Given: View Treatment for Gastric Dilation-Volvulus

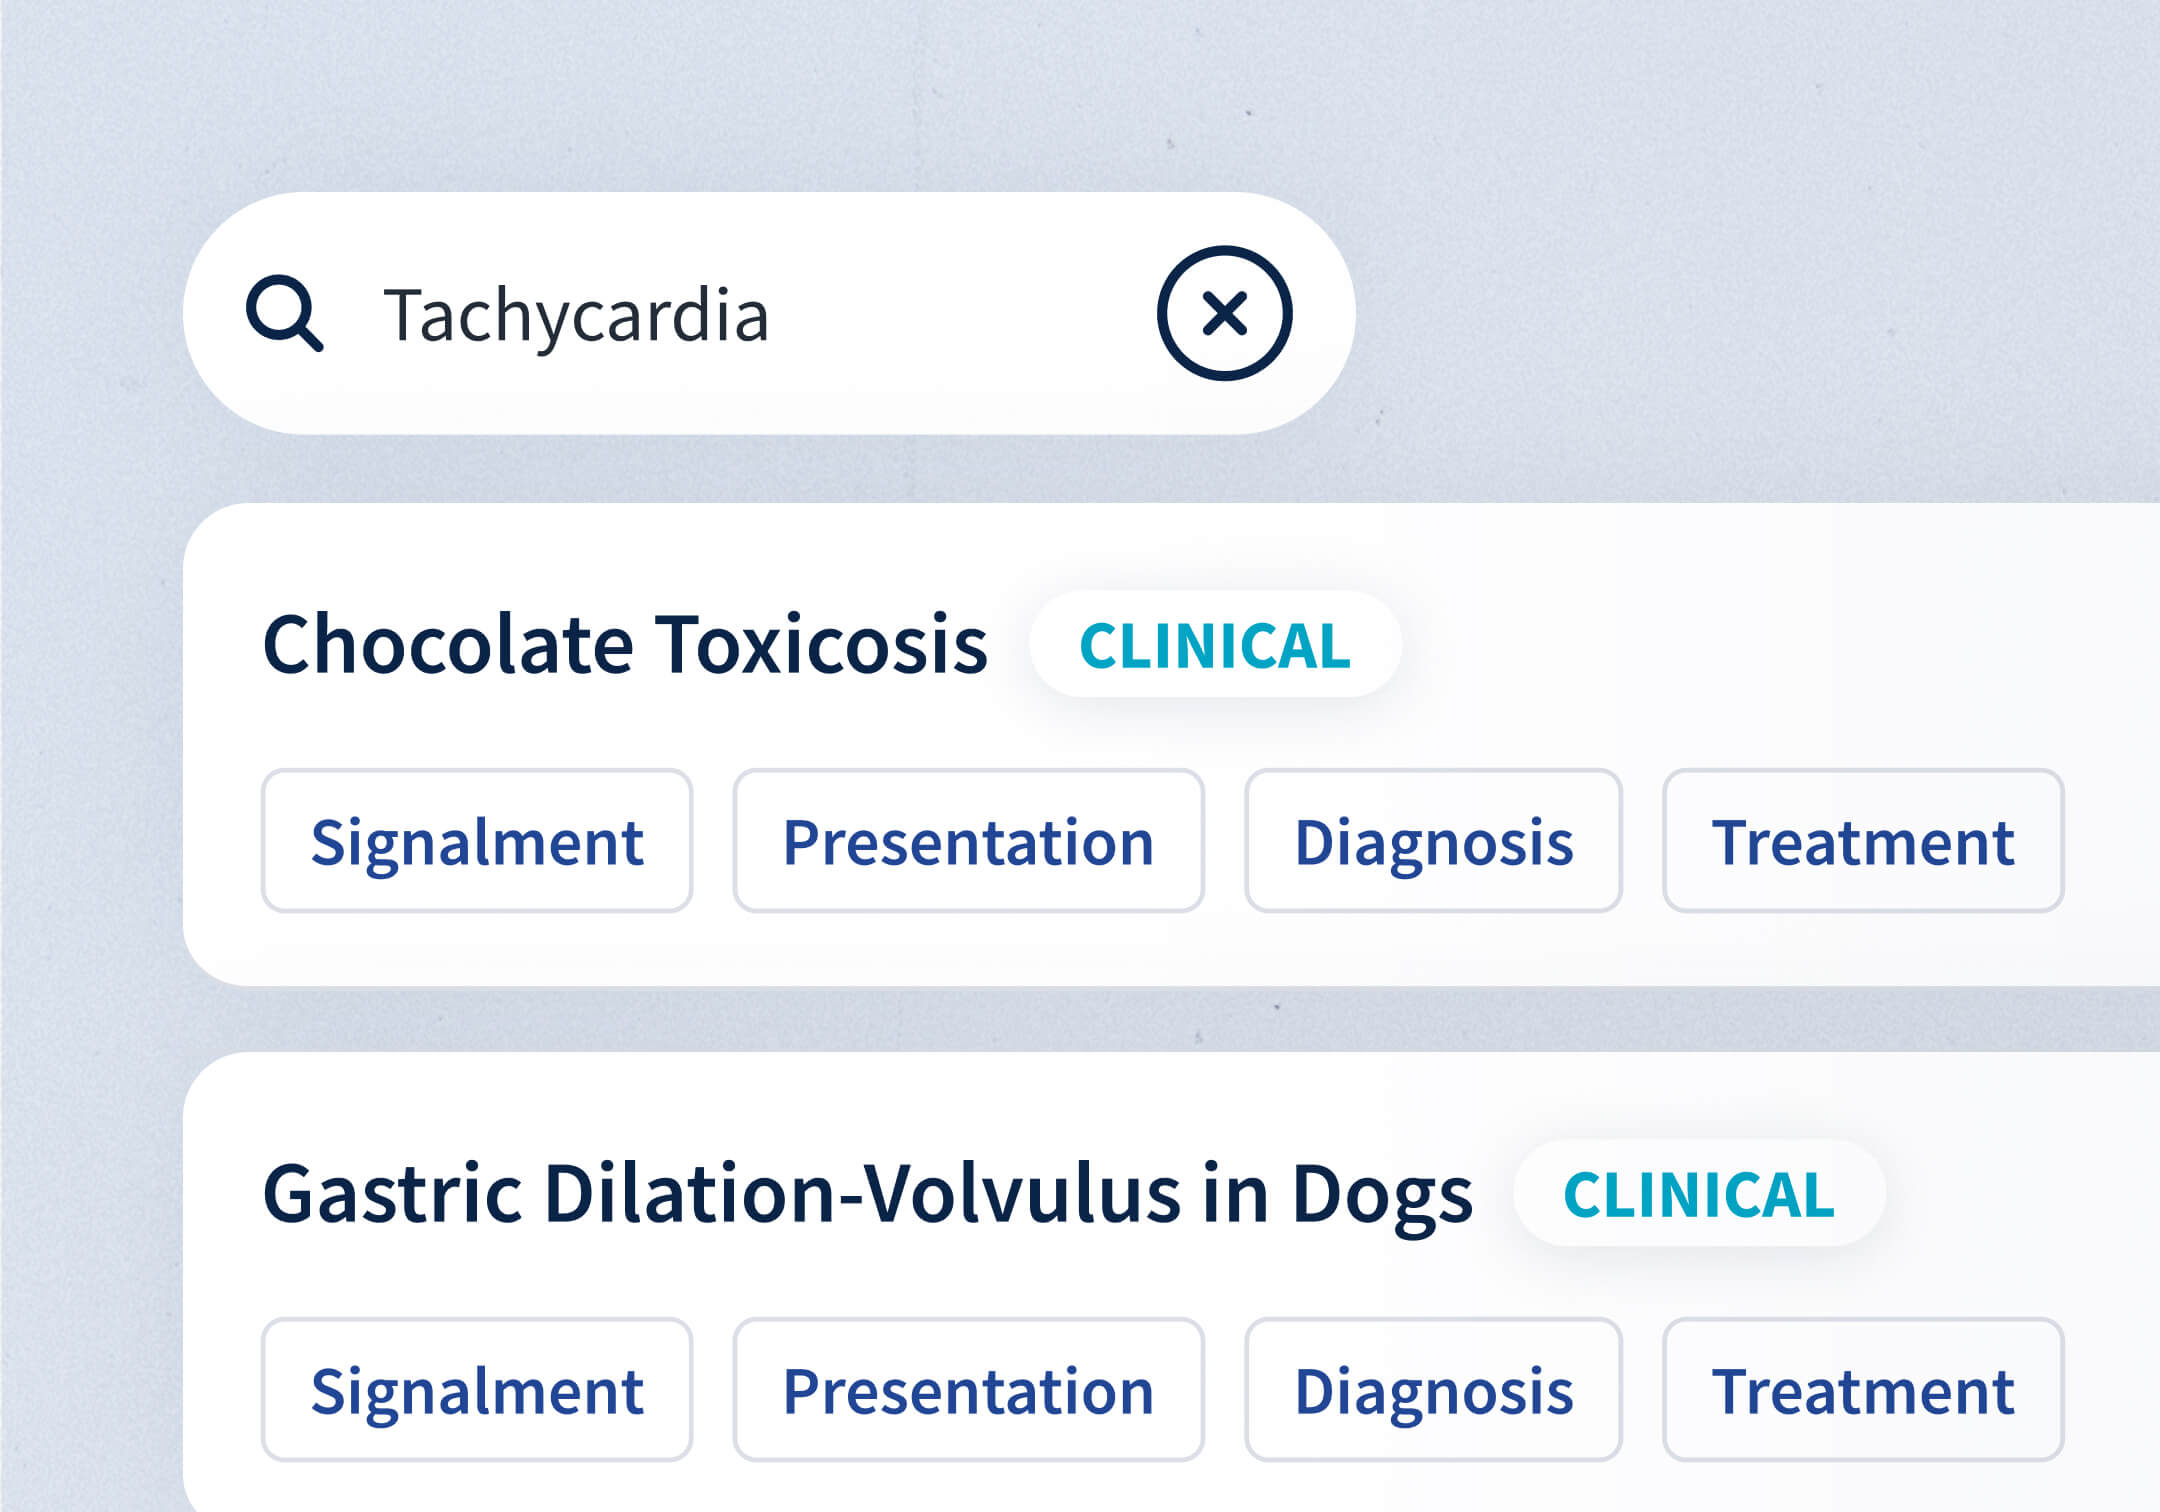Looking at the screenshot, I should [x=1863, y=1390].
